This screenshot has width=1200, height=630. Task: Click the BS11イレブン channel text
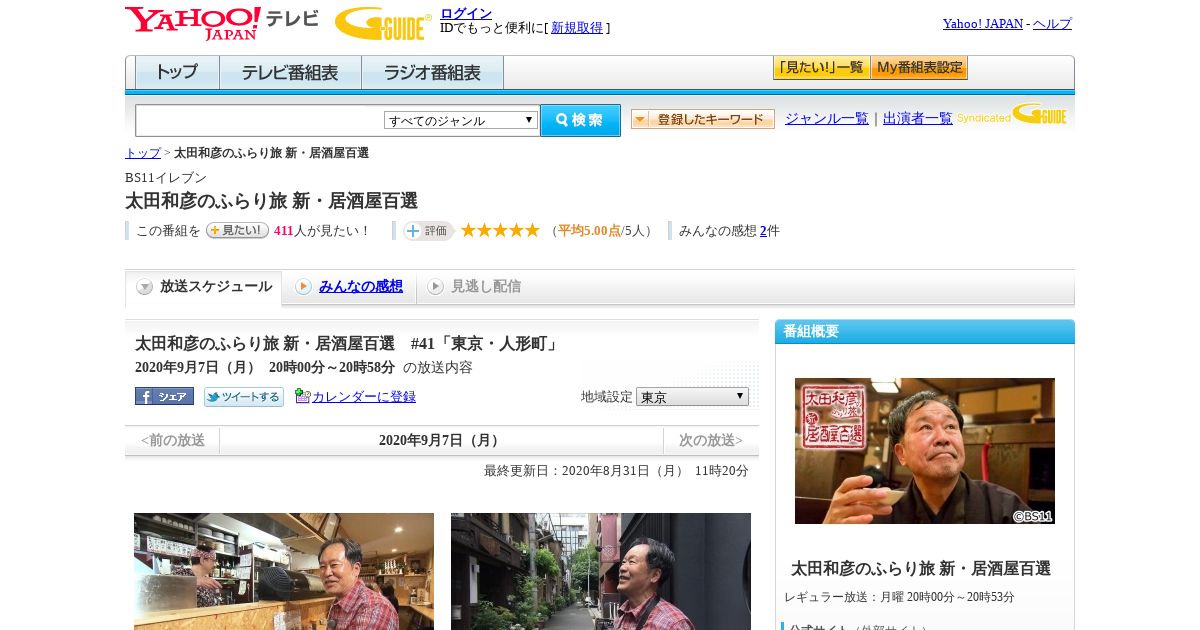[166, 178]
